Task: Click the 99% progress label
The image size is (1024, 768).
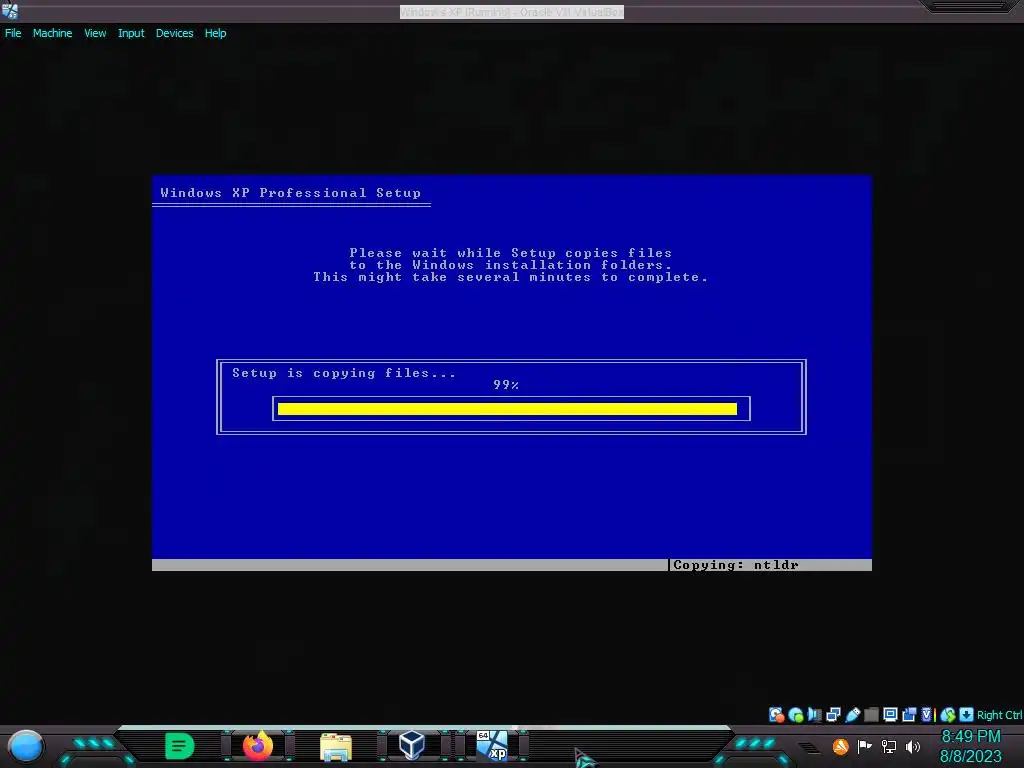Action: click(506, 385)
